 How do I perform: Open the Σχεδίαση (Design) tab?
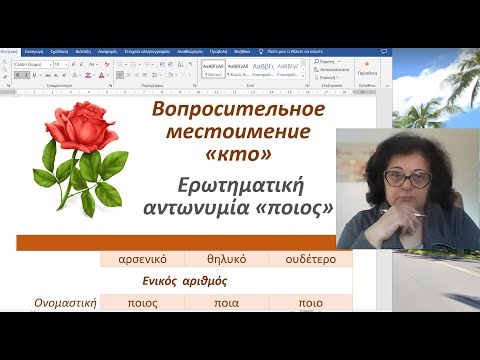[59, 52]
